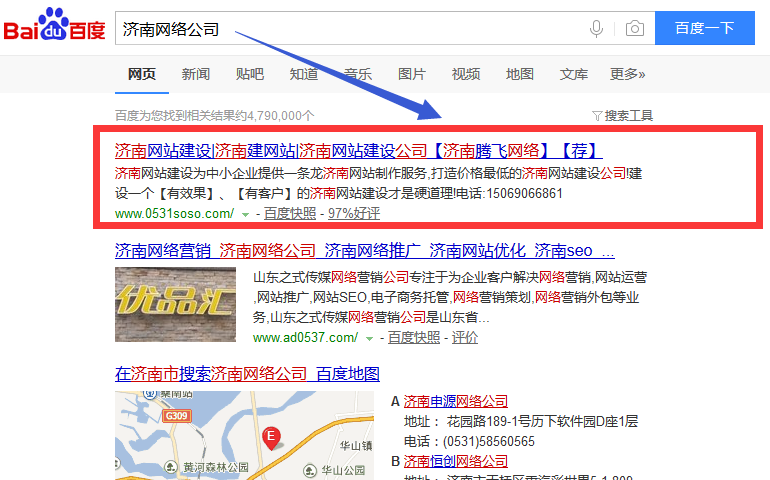The image size is (770, 480).
Task: Expand the arrow next to www.0531soso.com
Action: click(246, 215)
